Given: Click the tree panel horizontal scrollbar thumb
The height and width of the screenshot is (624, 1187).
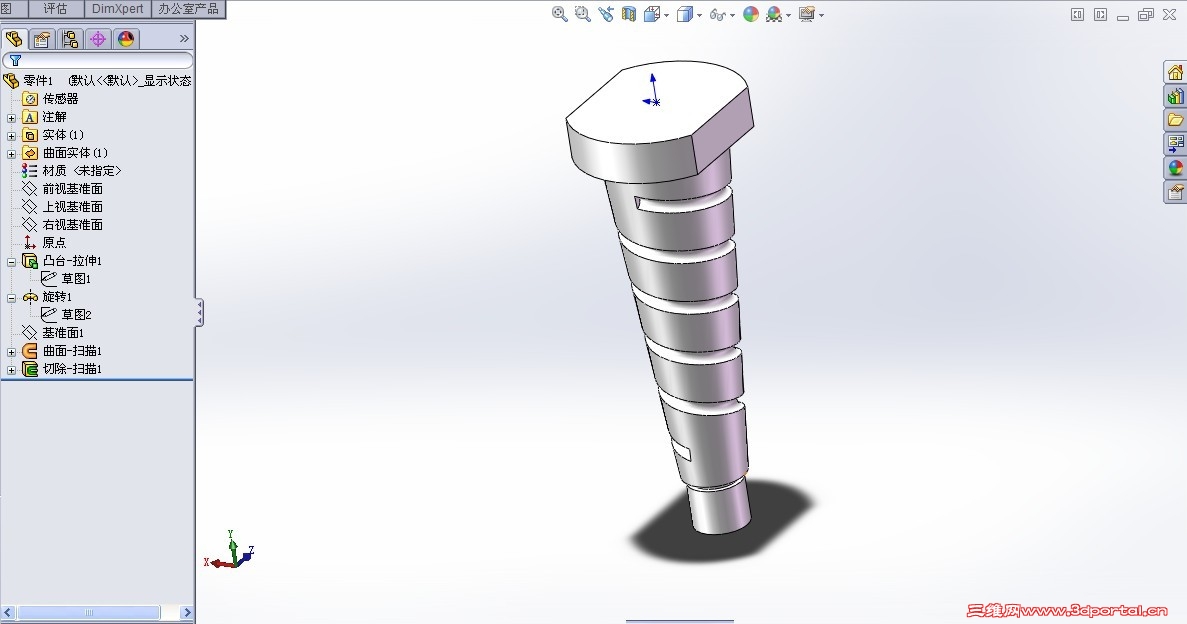Looking at the screenshot, I should pyautogui.click(x=89, y=613).
